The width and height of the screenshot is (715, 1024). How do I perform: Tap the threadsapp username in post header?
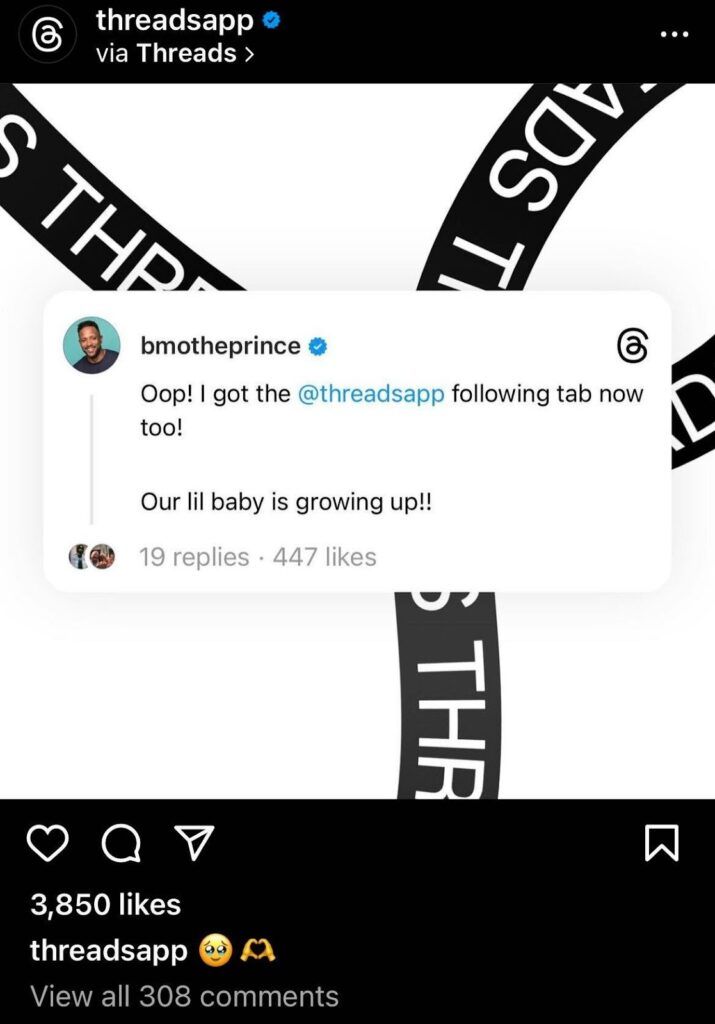[x=175, y=21]
